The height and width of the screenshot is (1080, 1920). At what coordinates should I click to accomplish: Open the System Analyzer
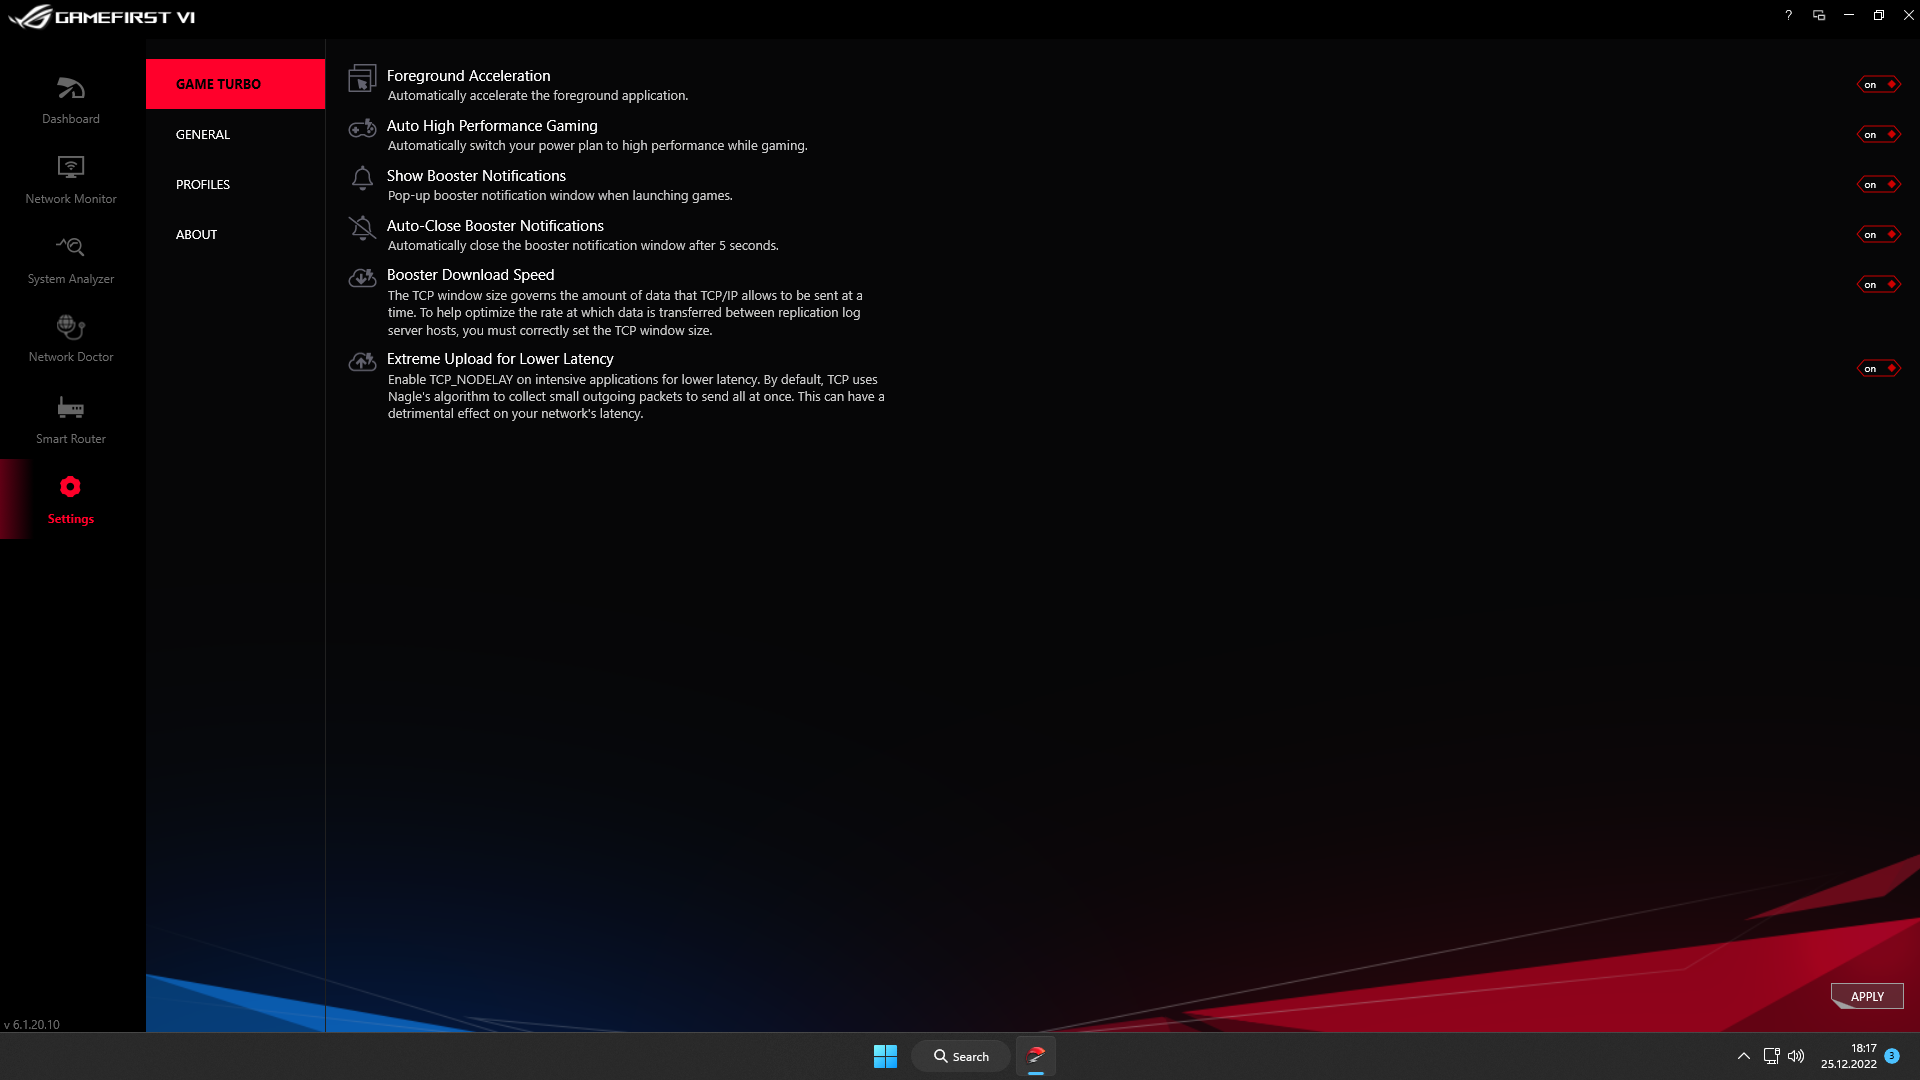[70, 257]
